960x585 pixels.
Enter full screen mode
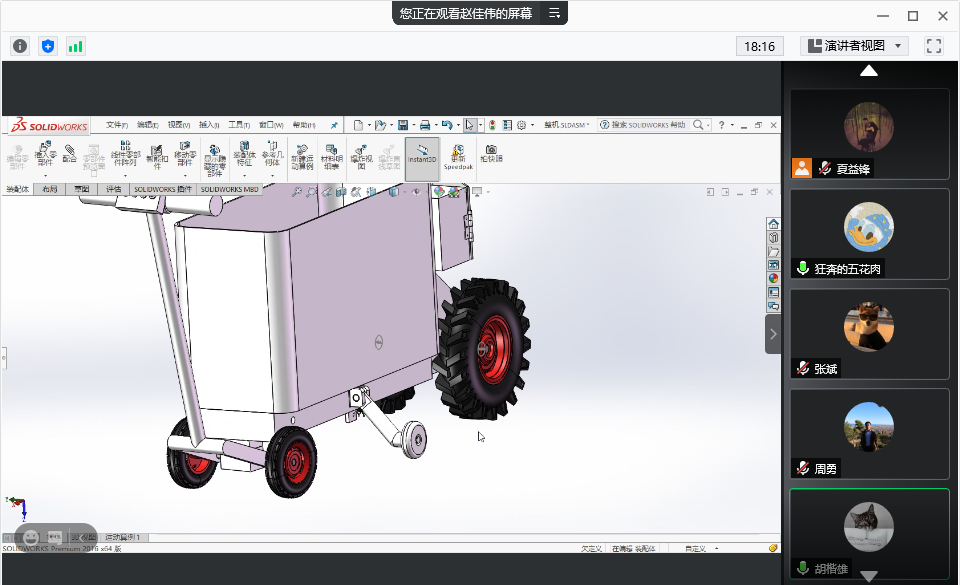click(934, 46)
